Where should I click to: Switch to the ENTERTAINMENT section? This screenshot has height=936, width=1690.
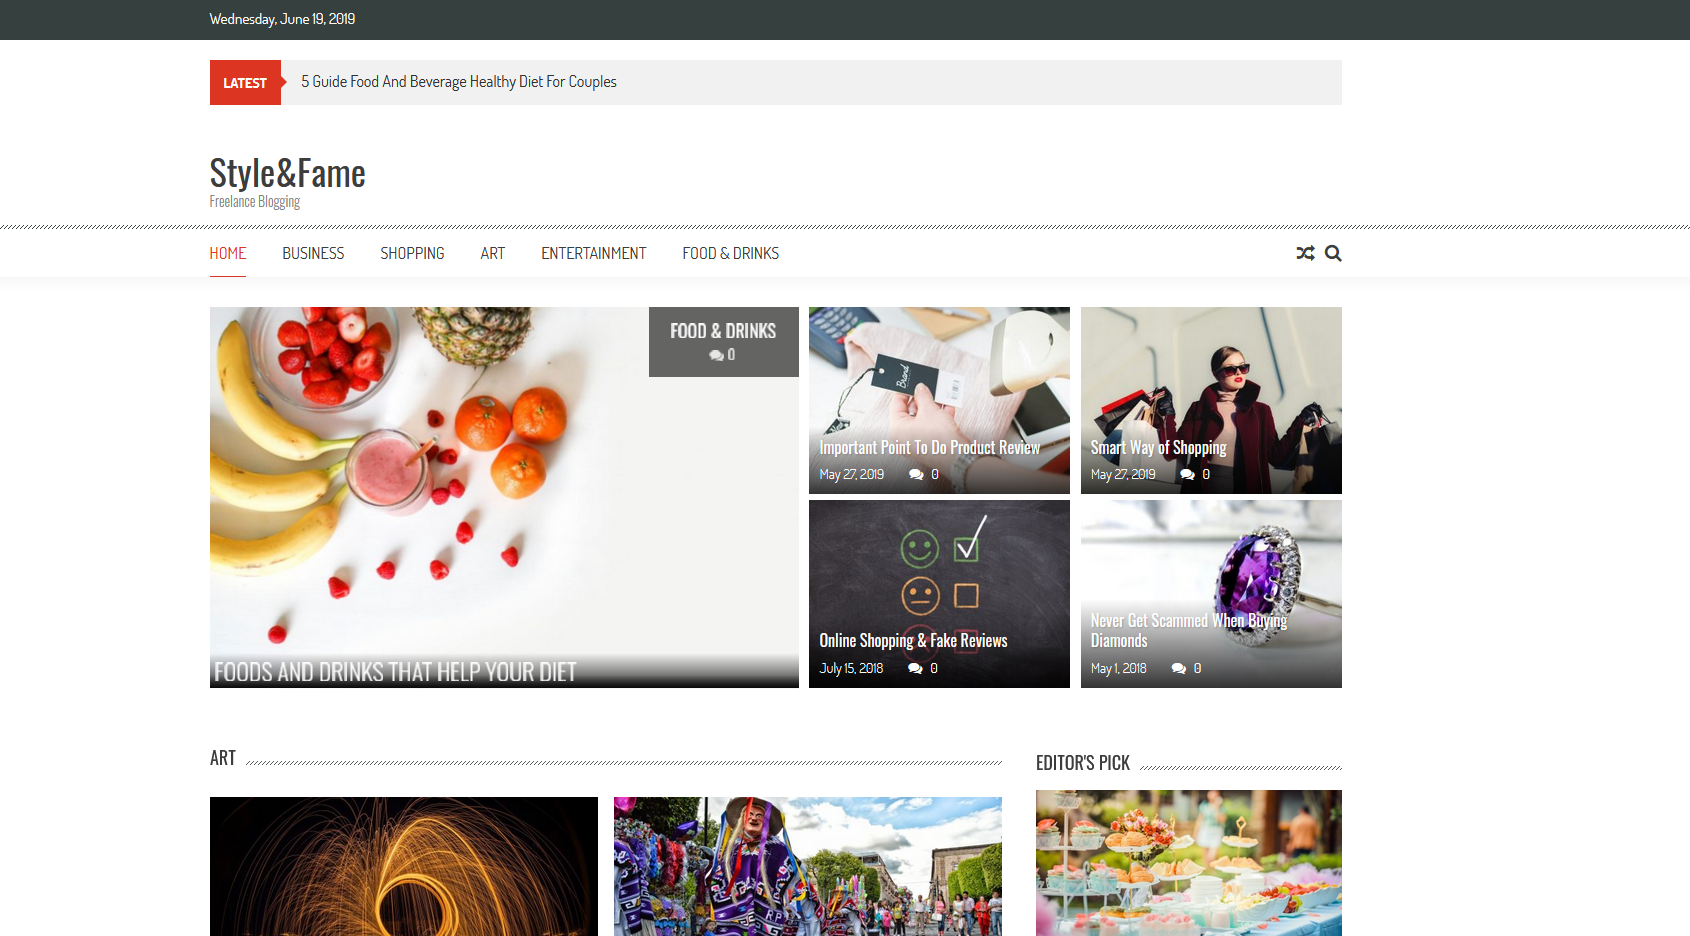click(x=593, y=253)
